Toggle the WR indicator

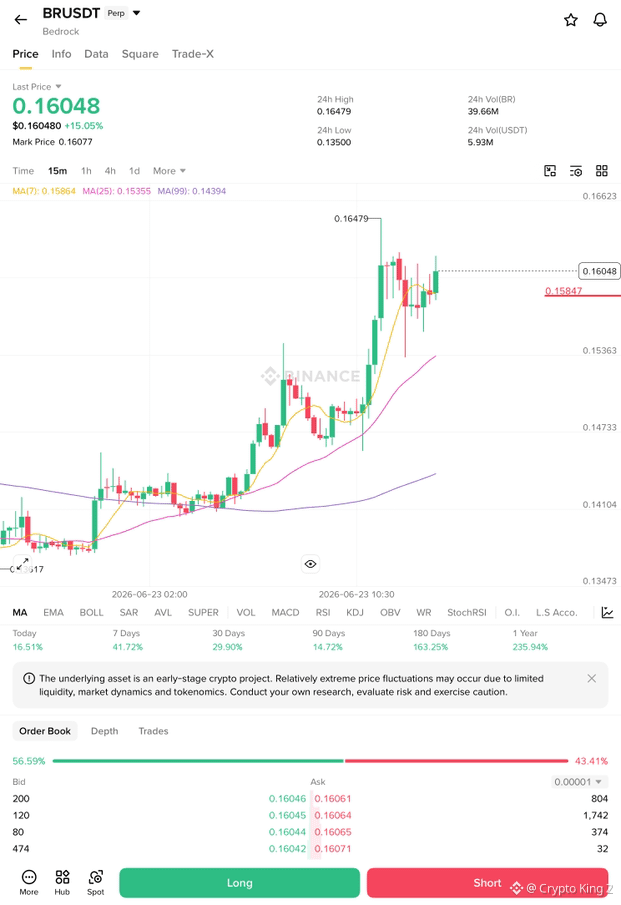[x=424, y=612]
